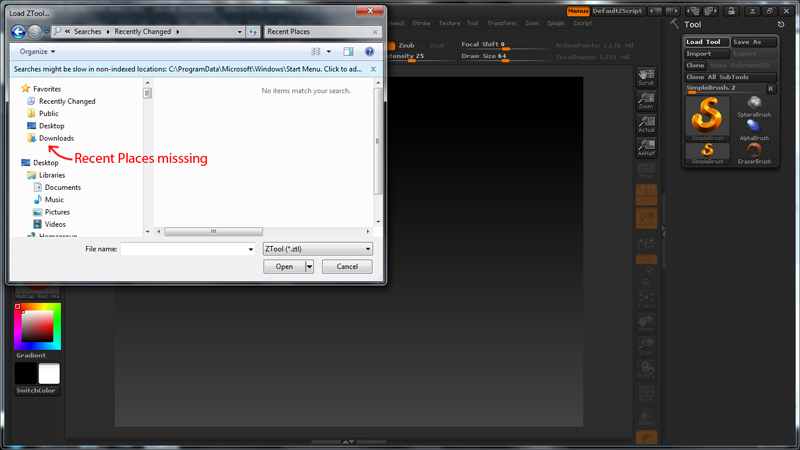
Task: Open the ZTool (*.ztl) file type combo box
Action: pos(317,249)
